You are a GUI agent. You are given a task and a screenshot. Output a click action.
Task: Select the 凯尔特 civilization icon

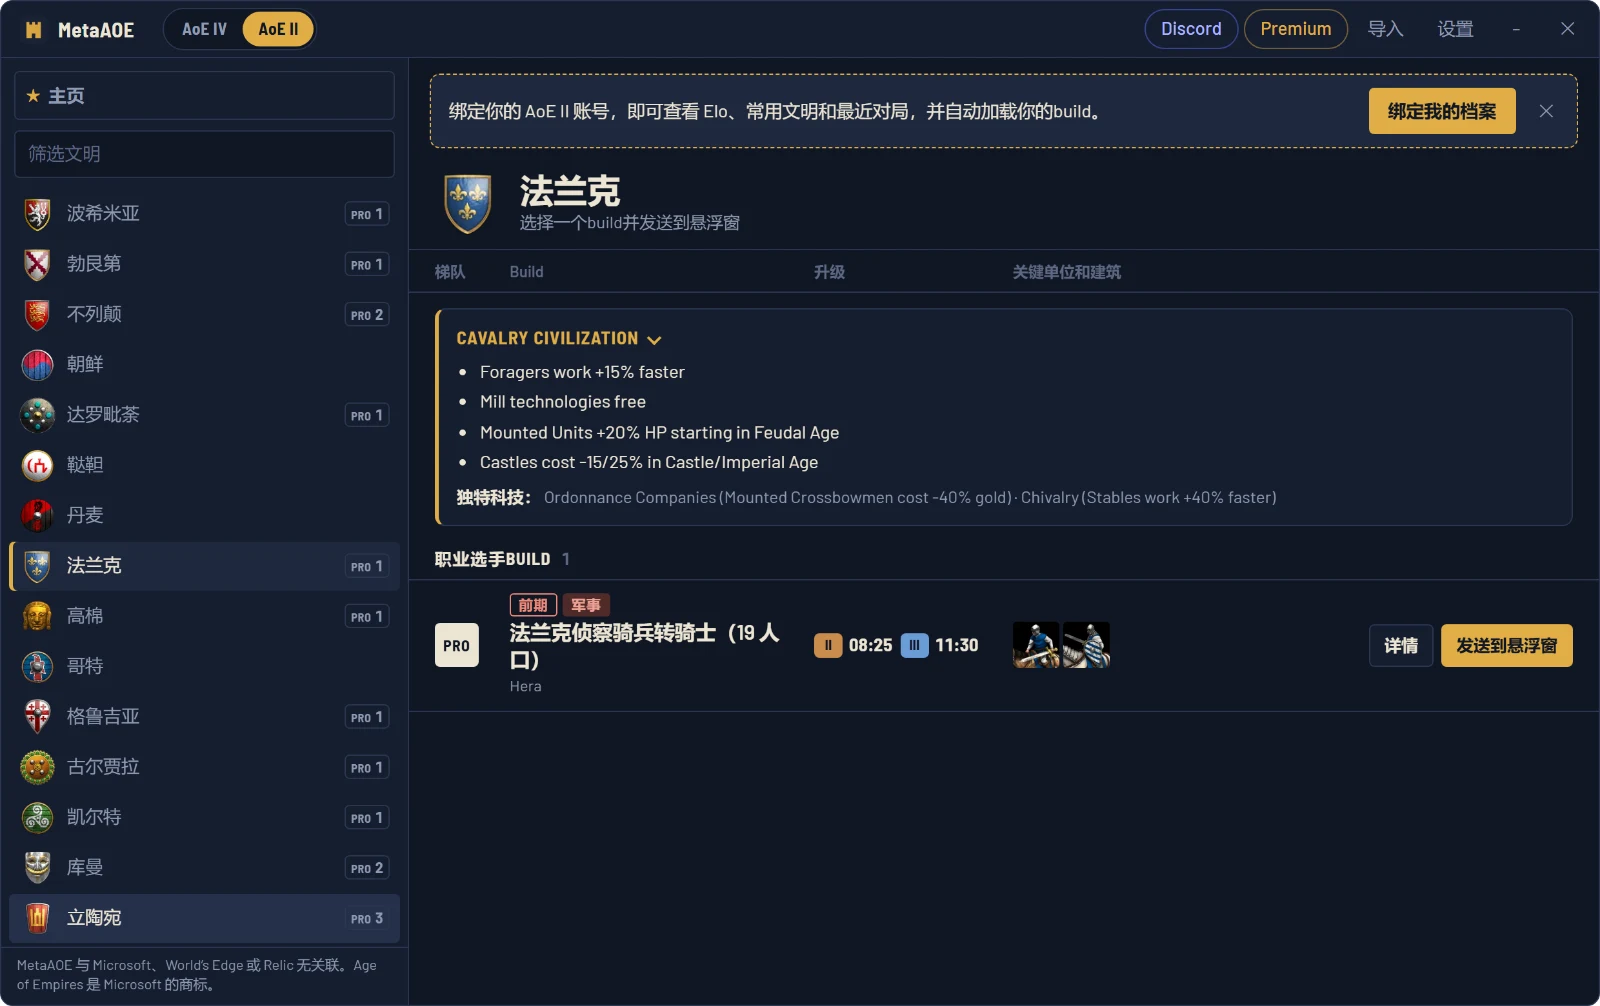click(x=38, y=818)
